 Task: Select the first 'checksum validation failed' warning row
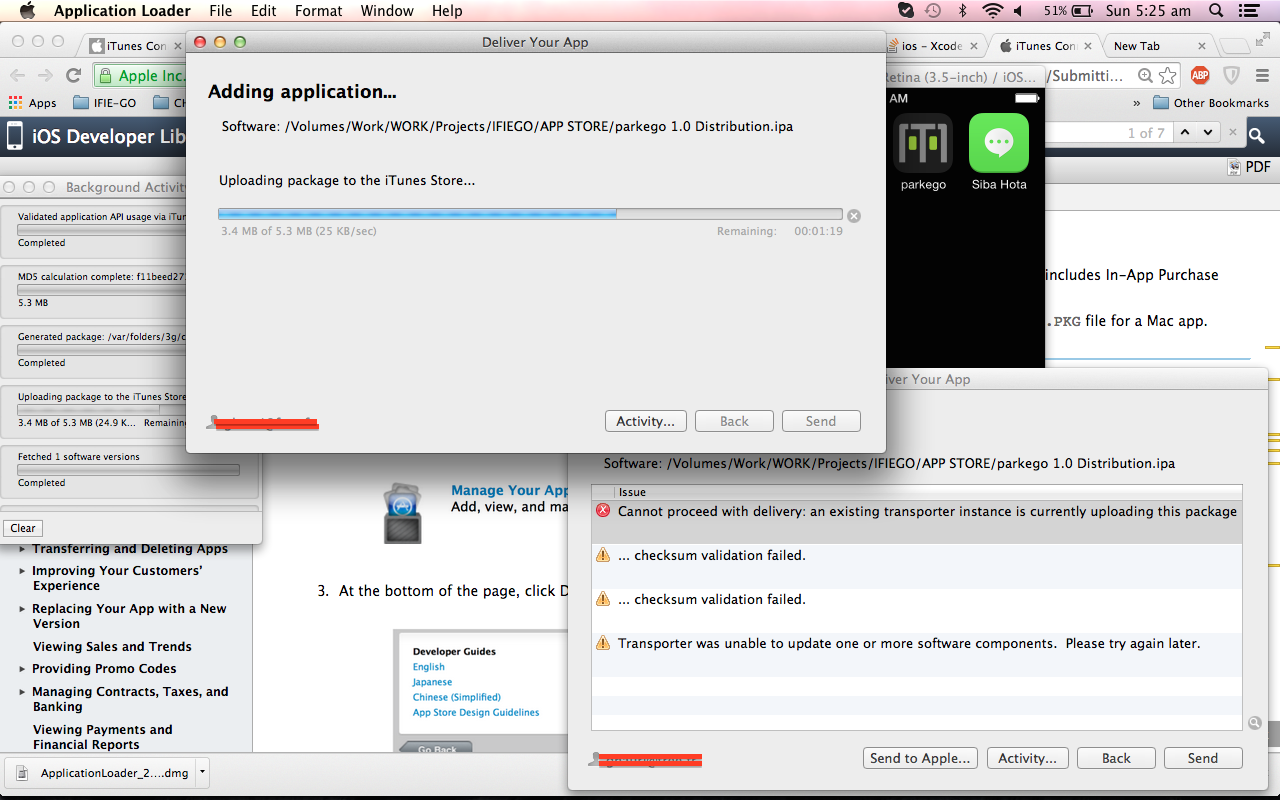[x=917, y=566]
